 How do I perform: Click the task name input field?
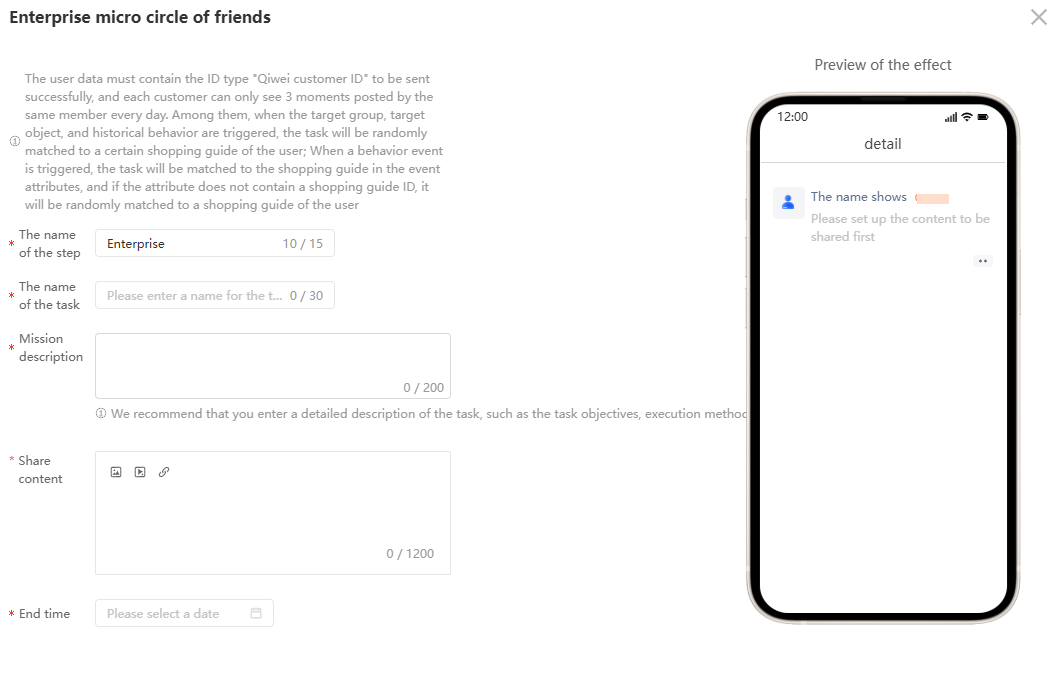pos(215,295)
